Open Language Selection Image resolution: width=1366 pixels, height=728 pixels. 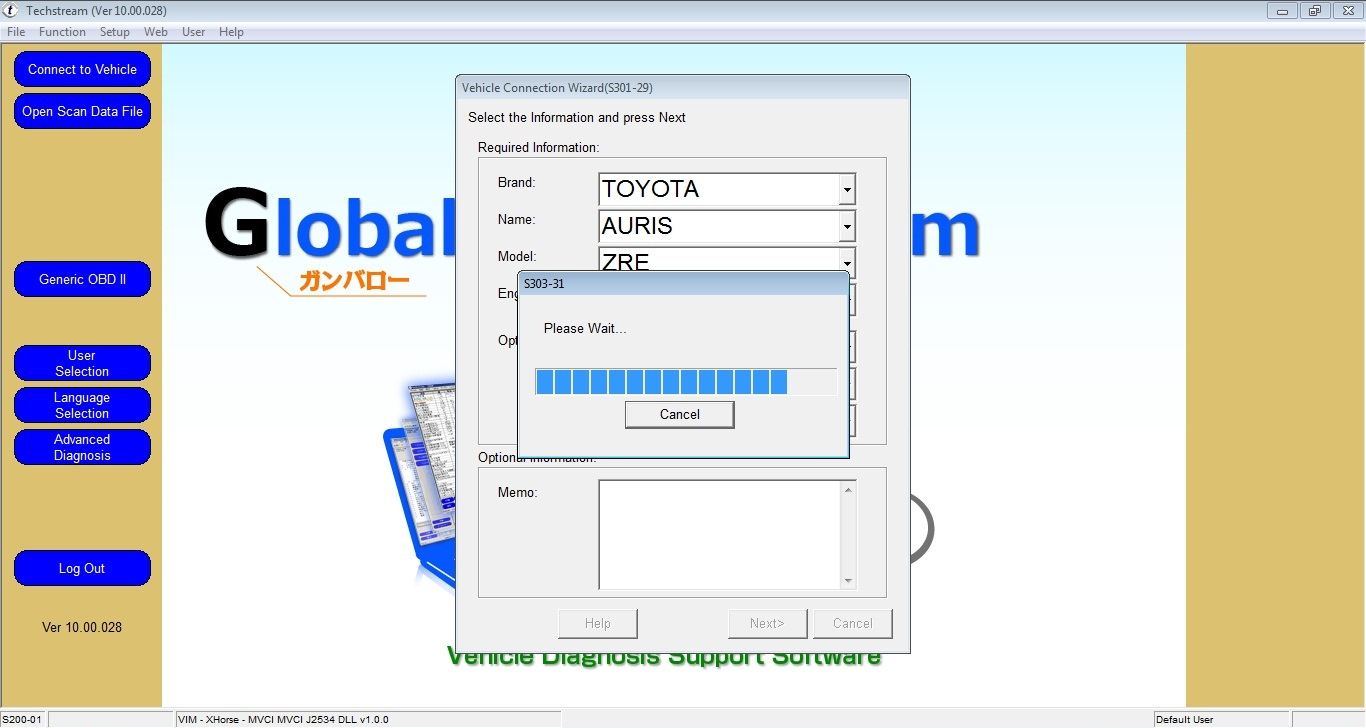point(82,405)
